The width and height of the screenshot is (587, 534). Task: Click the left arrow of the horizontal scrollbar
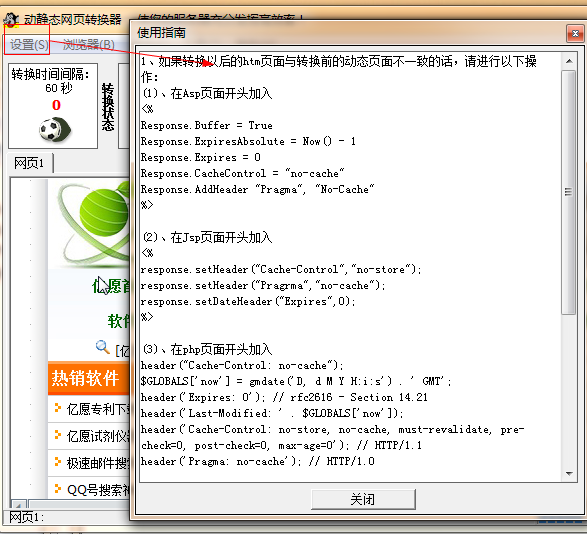(18, 504)
